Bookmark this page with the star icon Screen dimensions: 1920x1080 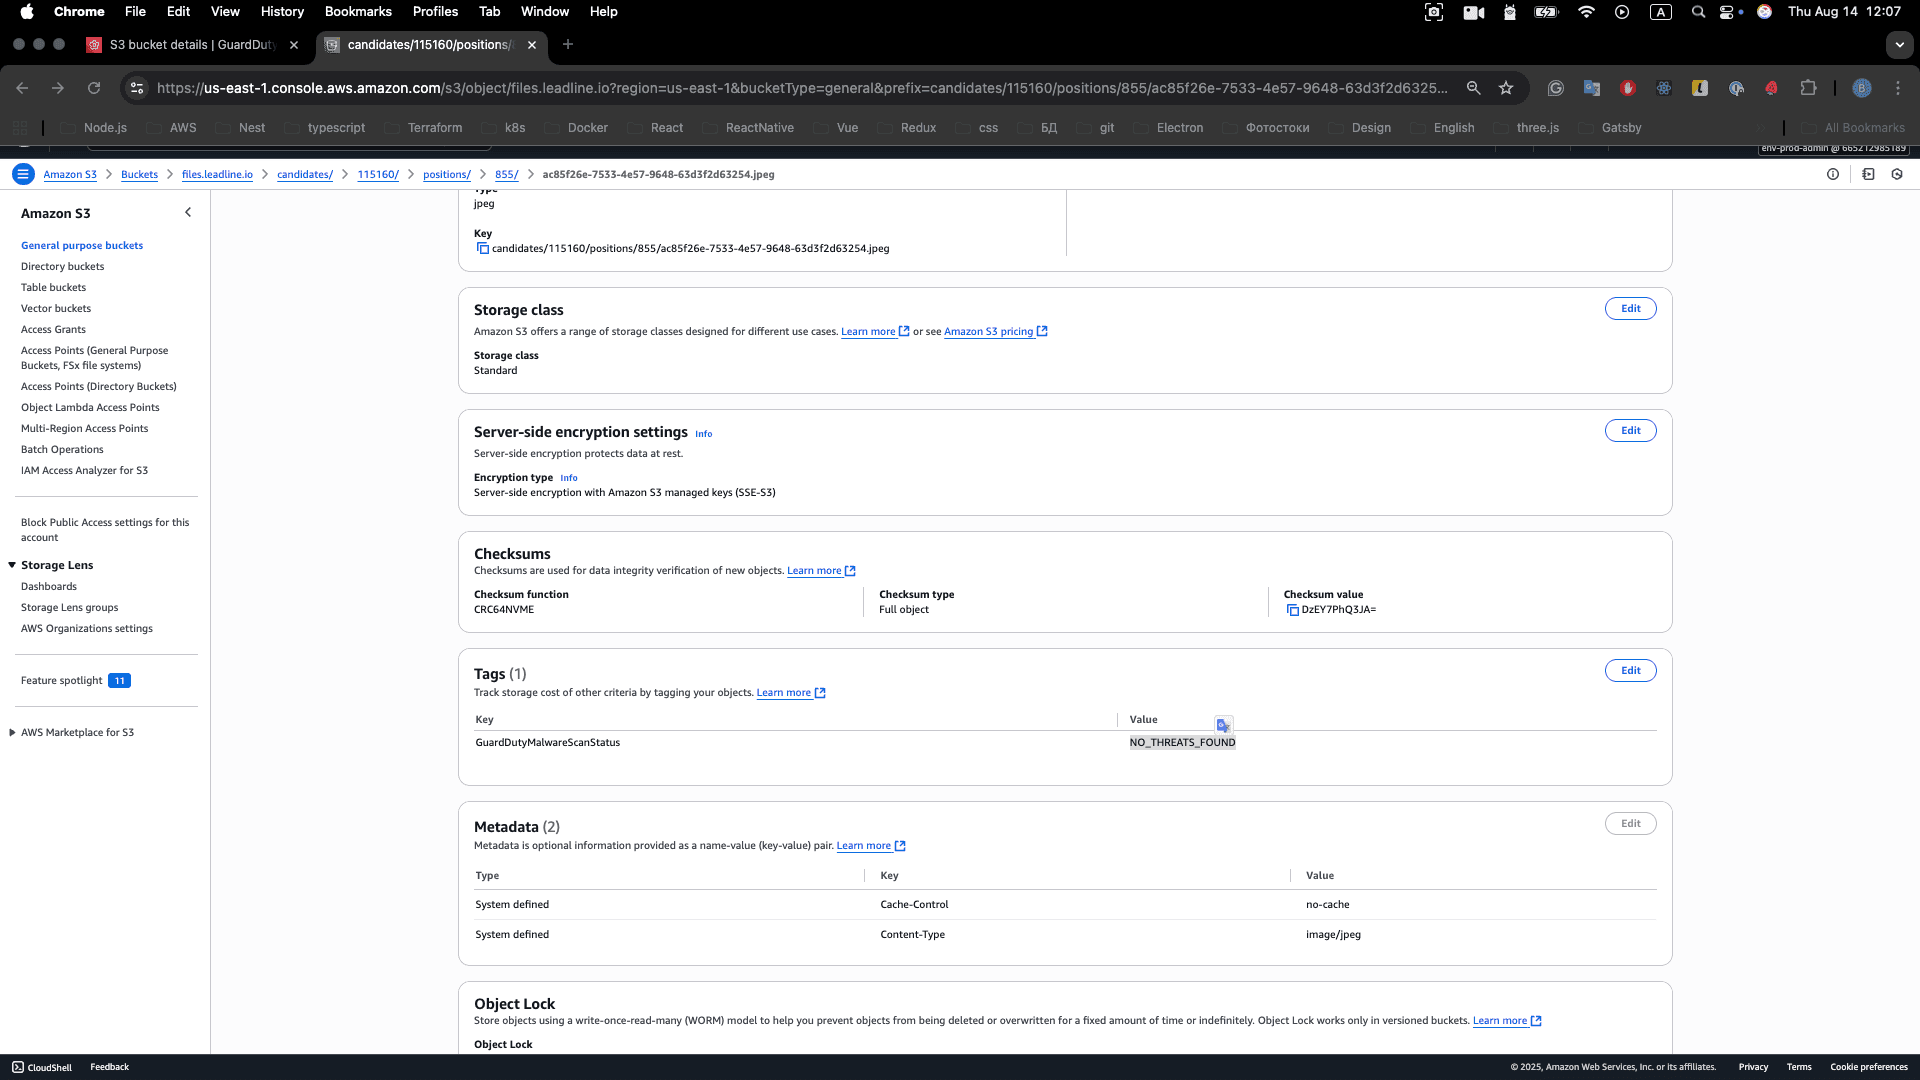pyautogui.click(x=1506, y=88)
